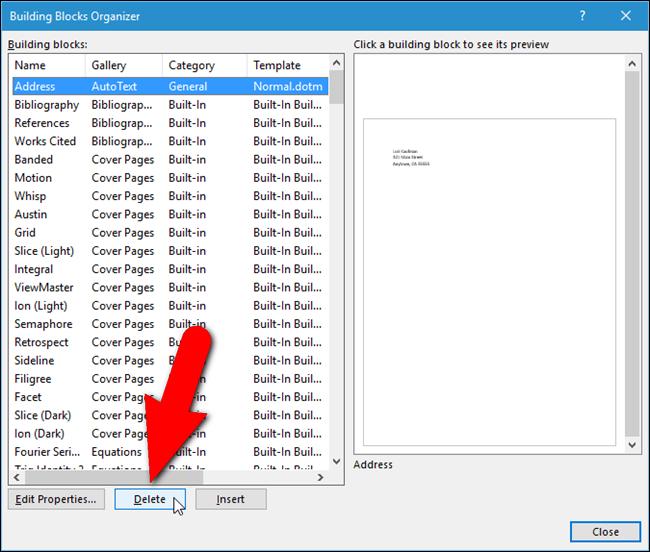Click preview pane scroll up arrow
This screenshot has height=552, width=650.
(632, 63)
